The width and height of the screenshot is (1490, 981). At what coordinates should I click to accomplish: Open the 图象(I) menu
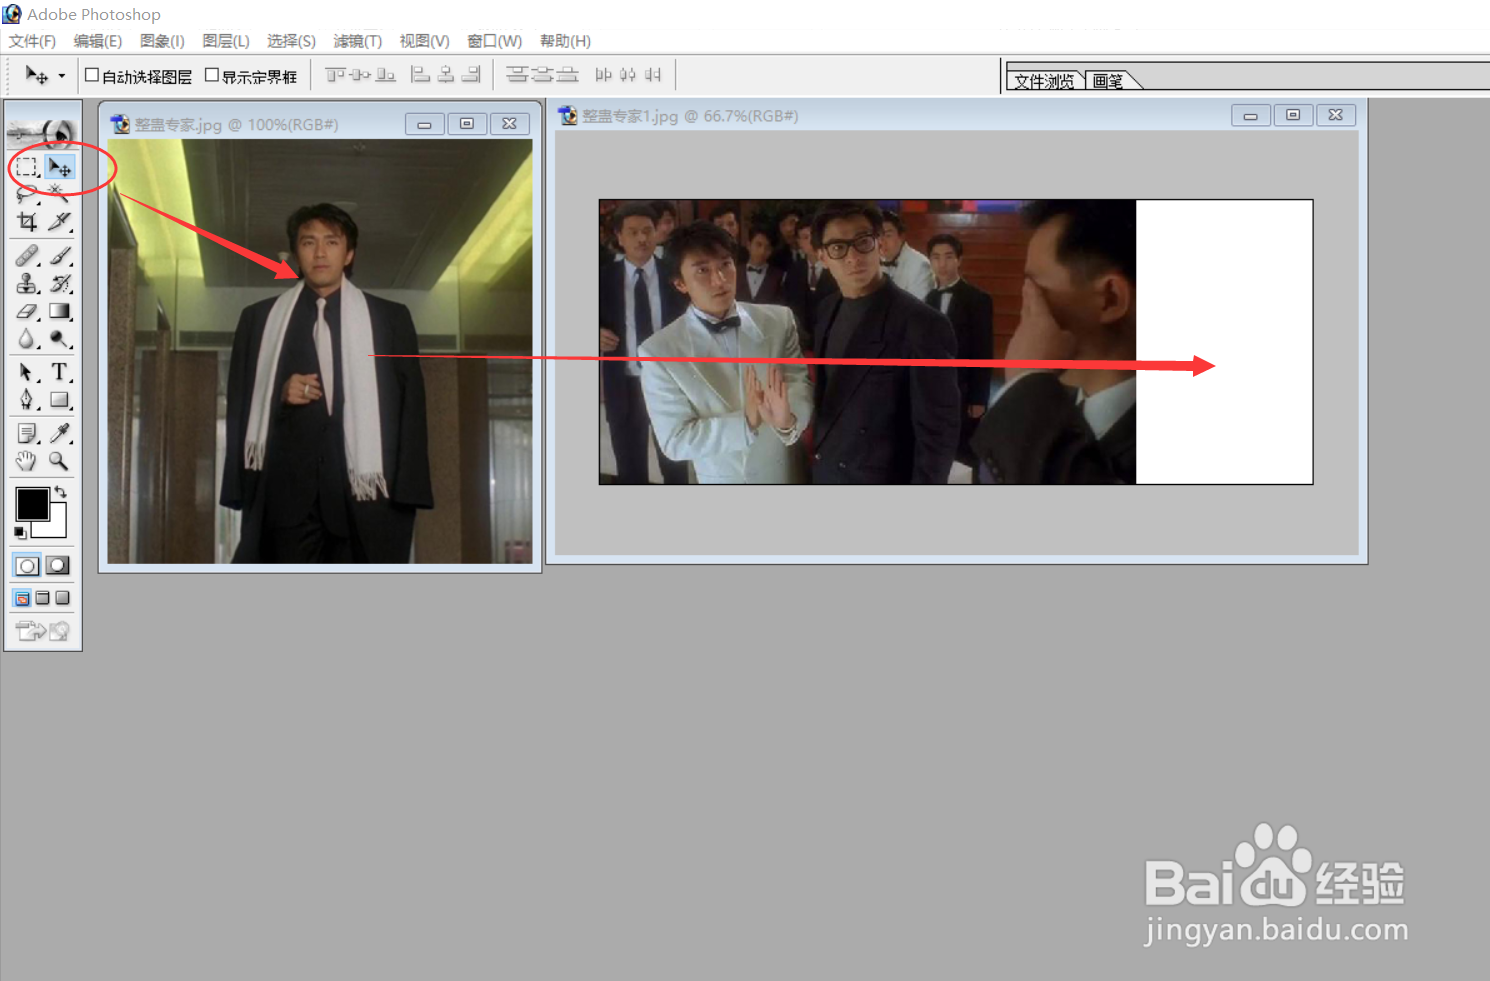tap(162, 41)
